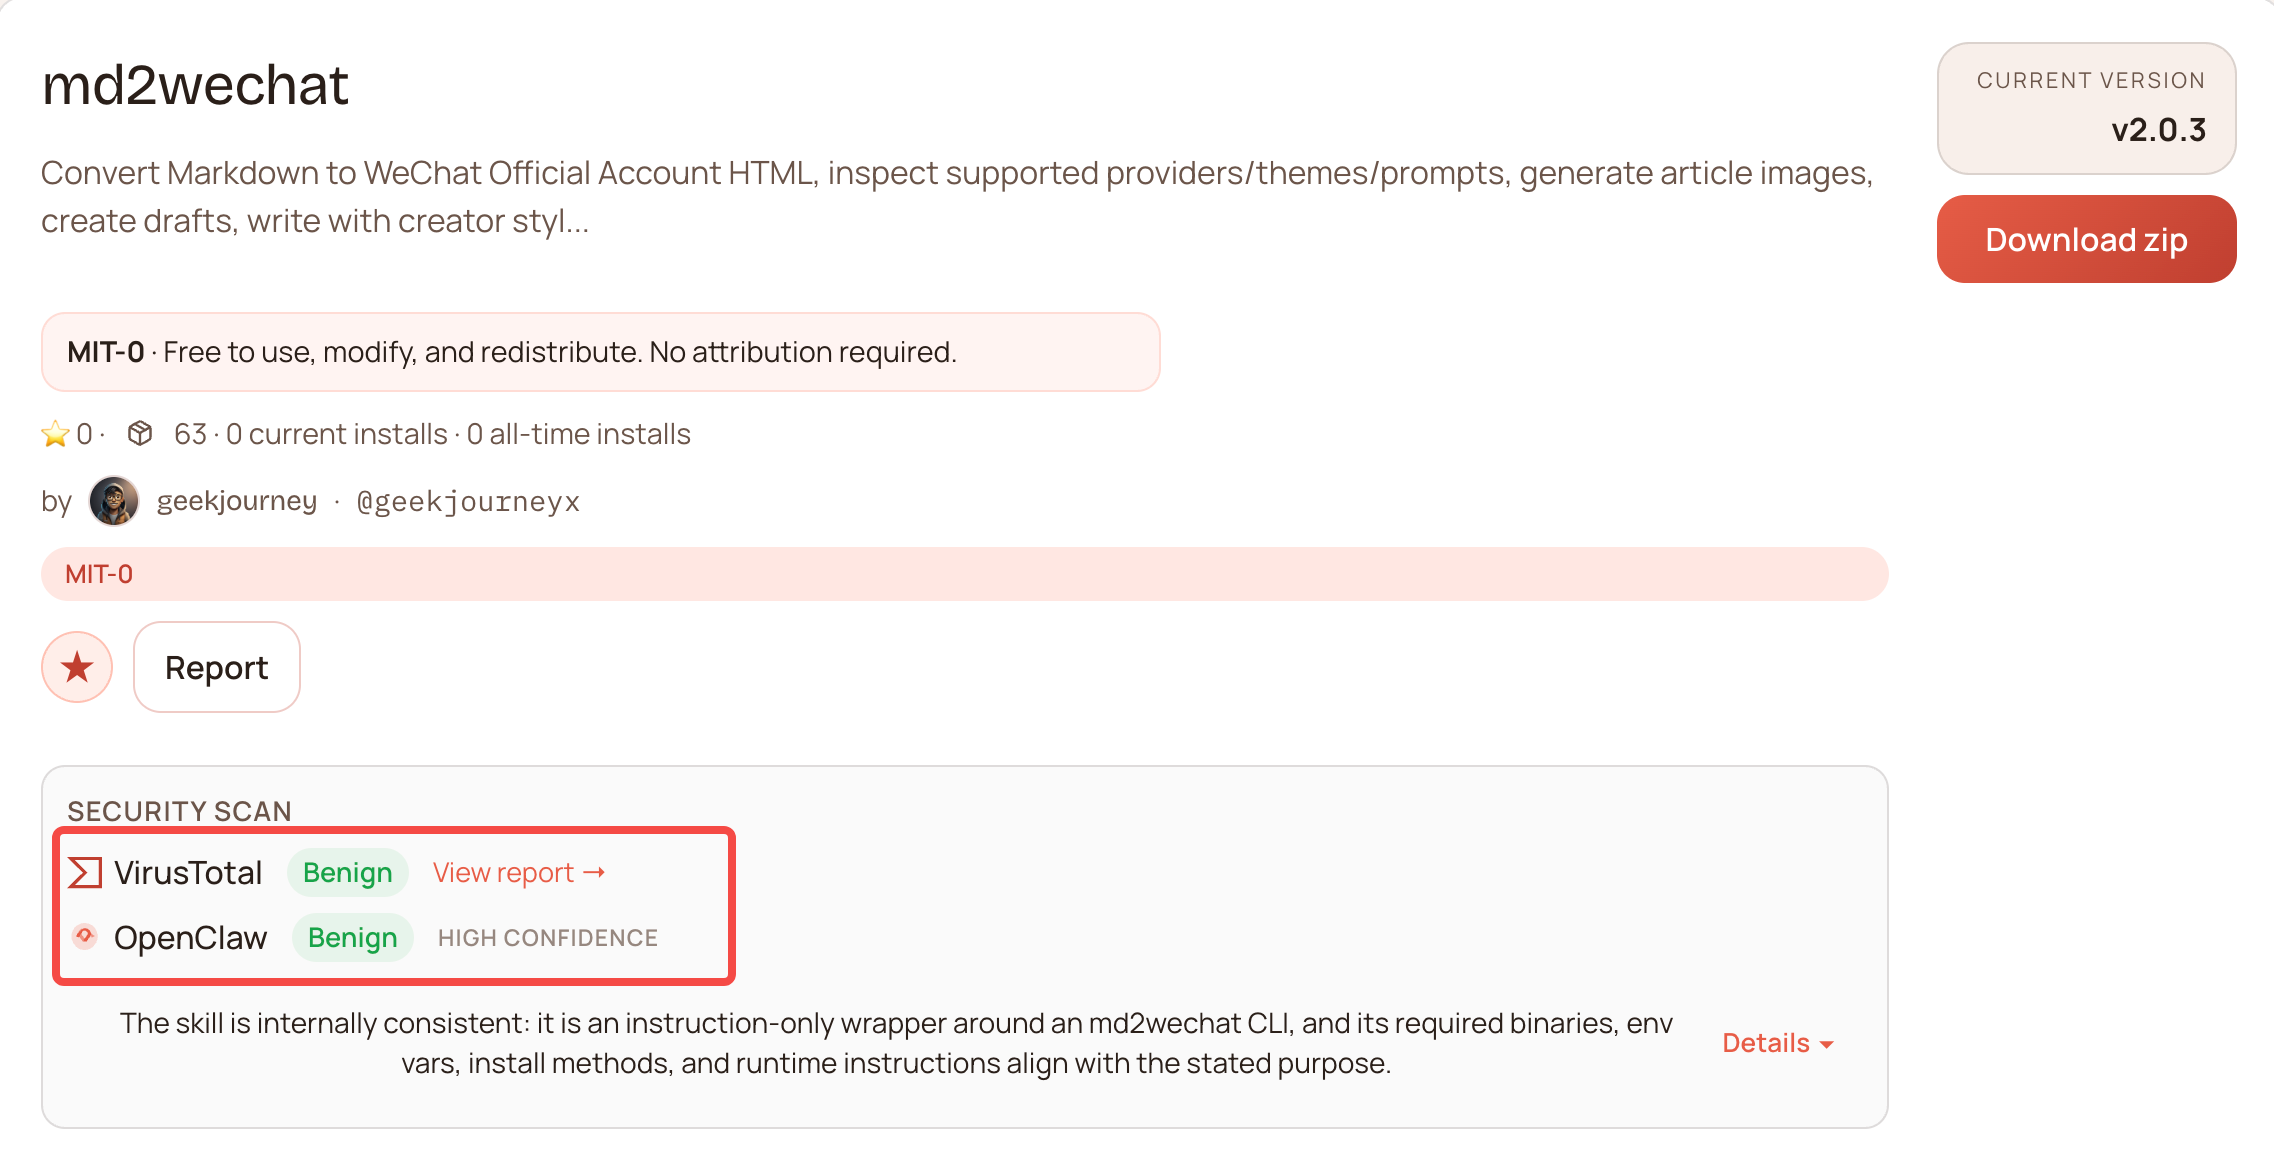This screenshot has width=2274, height=1172.
Task: Click the MIT-0 license notice banner
Action: (600, 352)
